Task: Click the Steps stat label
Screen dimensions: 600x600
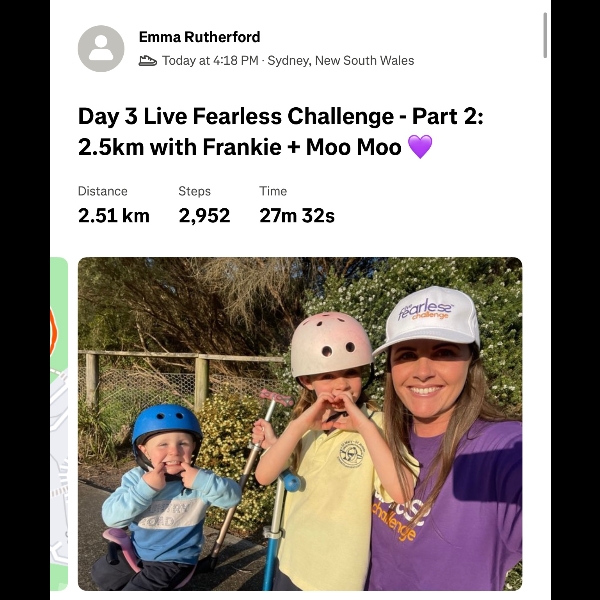Action: pyautogui.click(x=194, y=191)
